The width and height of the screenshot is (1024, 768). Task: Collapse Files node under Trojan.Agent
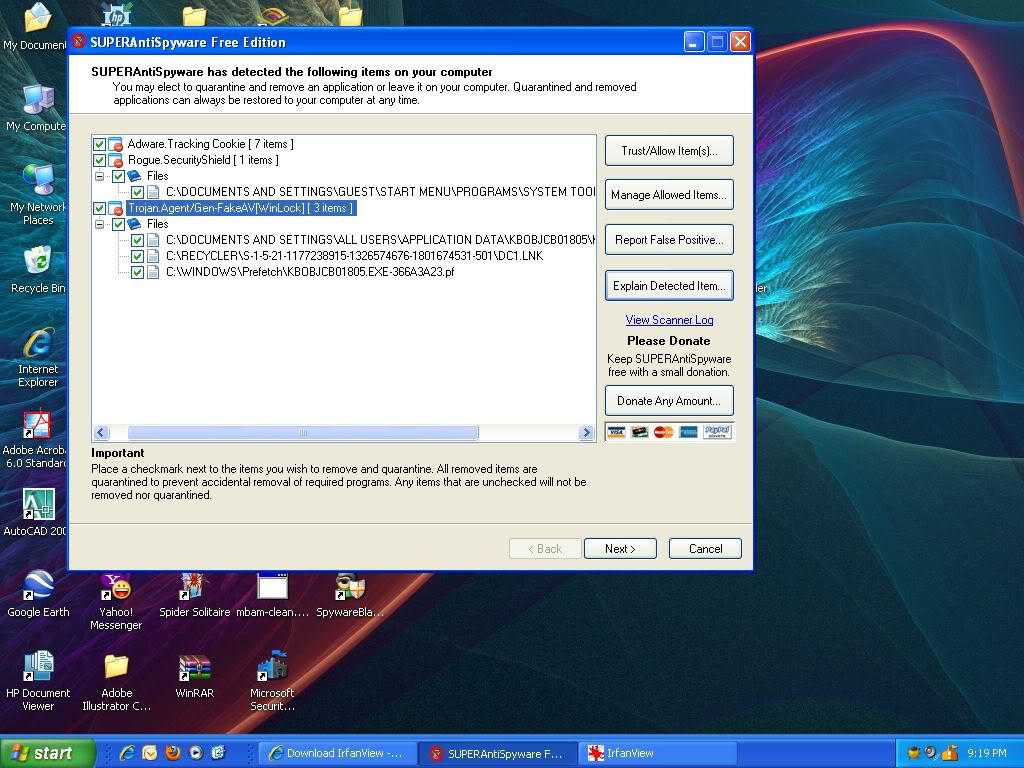[99, 224]
